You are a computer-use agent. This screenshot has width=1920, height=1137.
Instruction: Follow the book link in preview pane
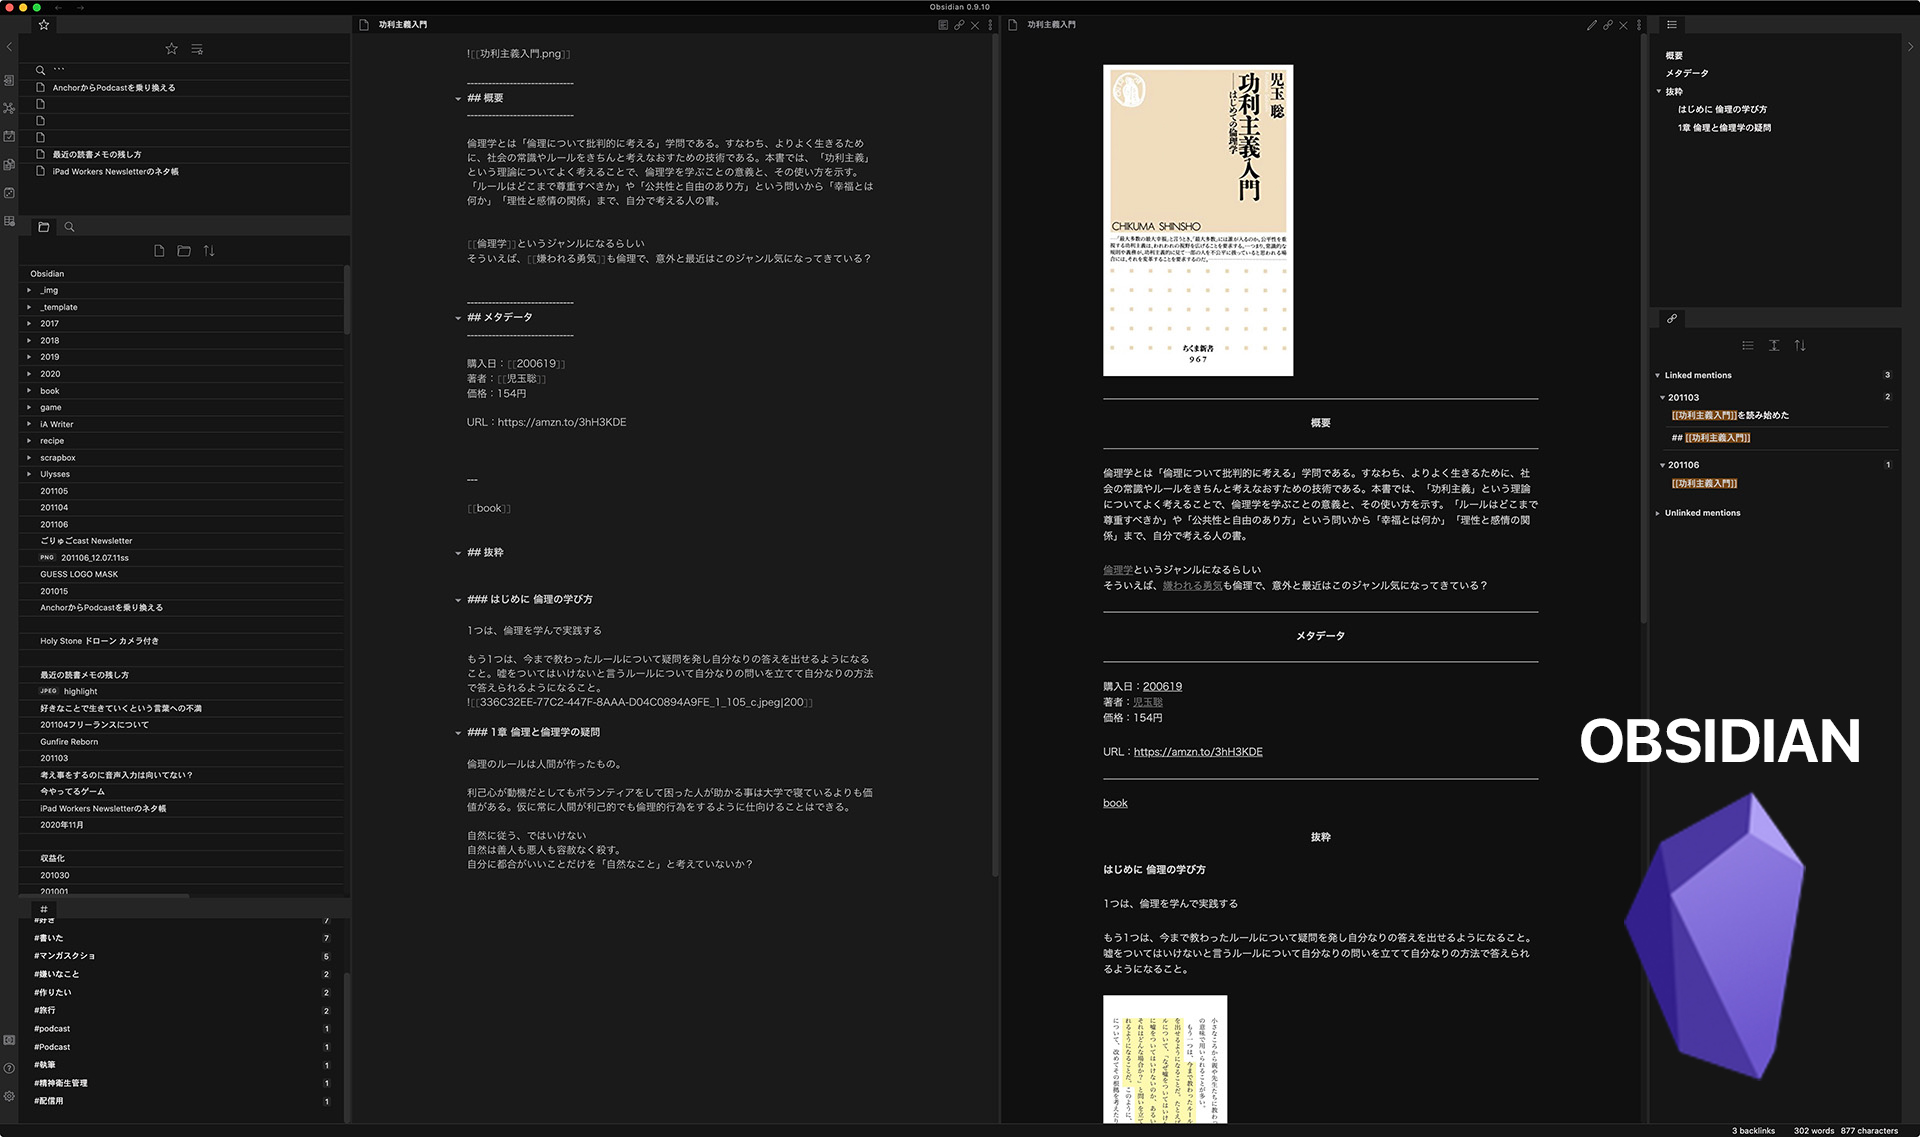1115,803
